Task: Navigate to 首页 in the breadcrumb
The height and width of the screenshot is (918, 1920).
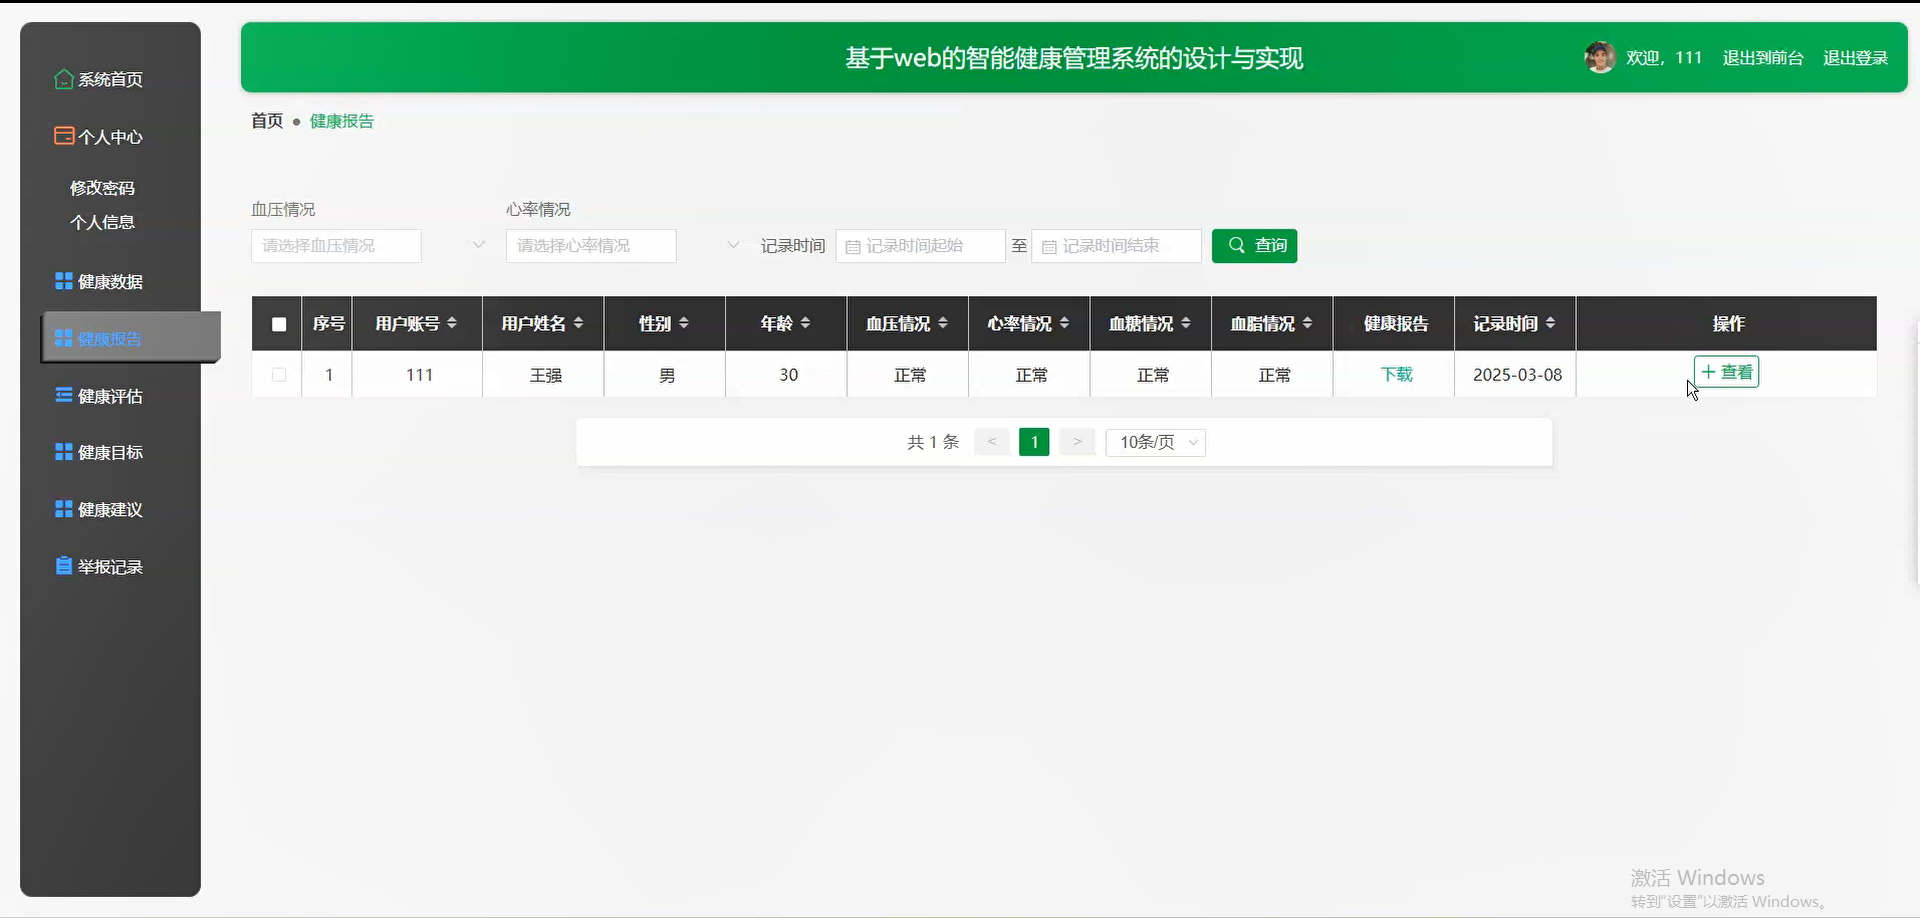Action: click(266, 120)
